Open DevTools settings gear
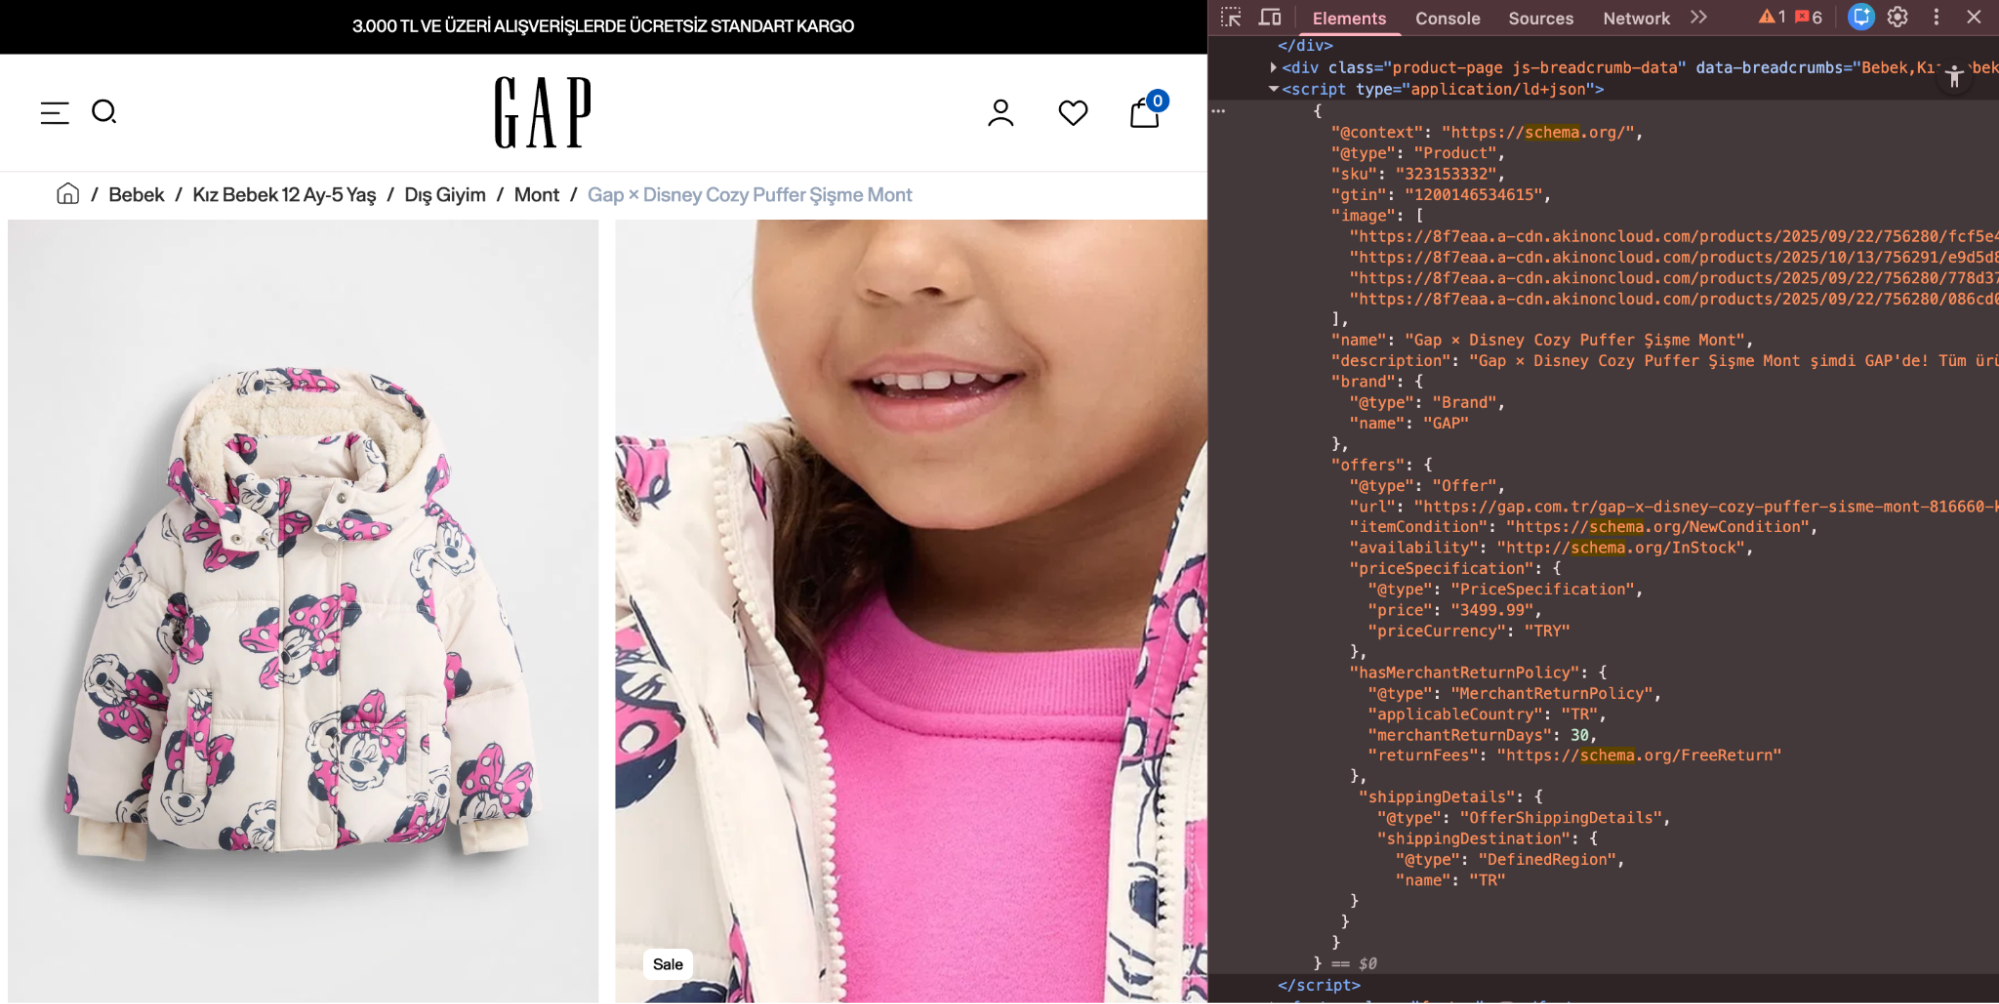Viewport: 1999px width, 1004px height. (1898, 17)
